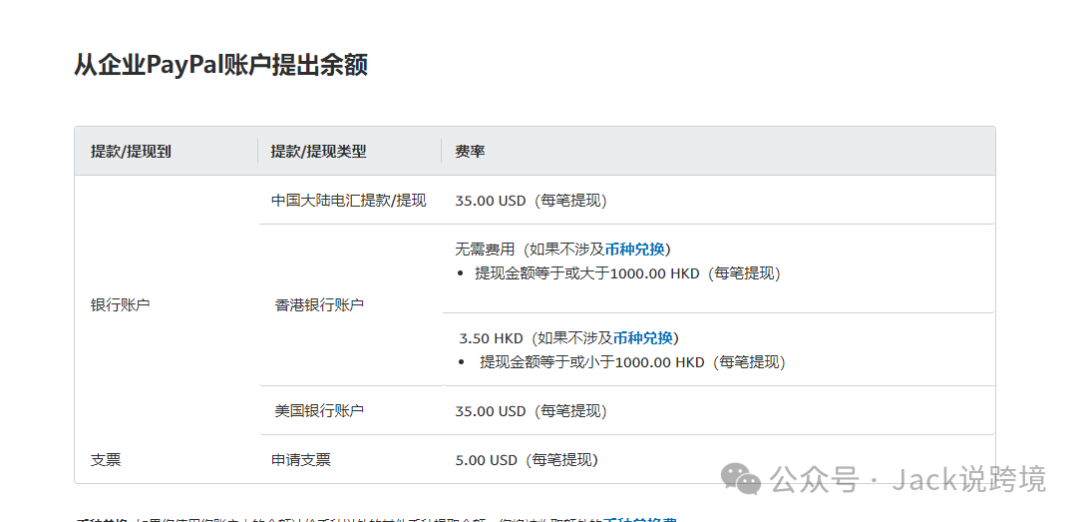Open 币种兑换 link in the 3.50 HKD row
Viewport: 1080px width, 522px height.
click(644, 338)
